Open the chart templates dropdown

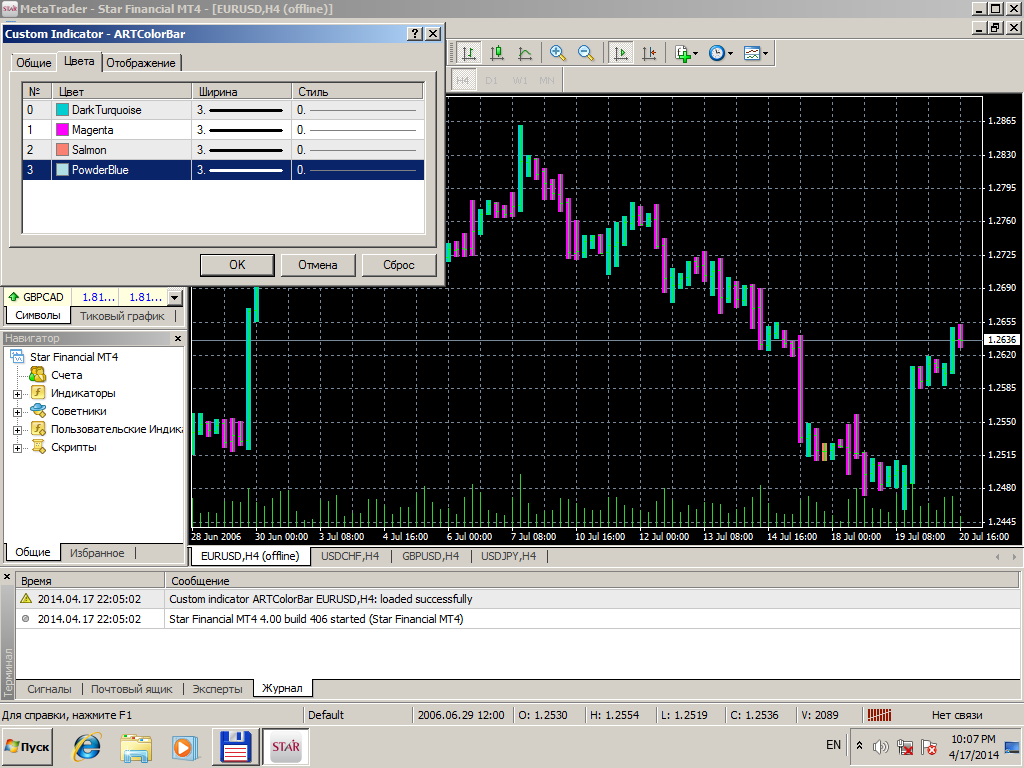[756, 53]
